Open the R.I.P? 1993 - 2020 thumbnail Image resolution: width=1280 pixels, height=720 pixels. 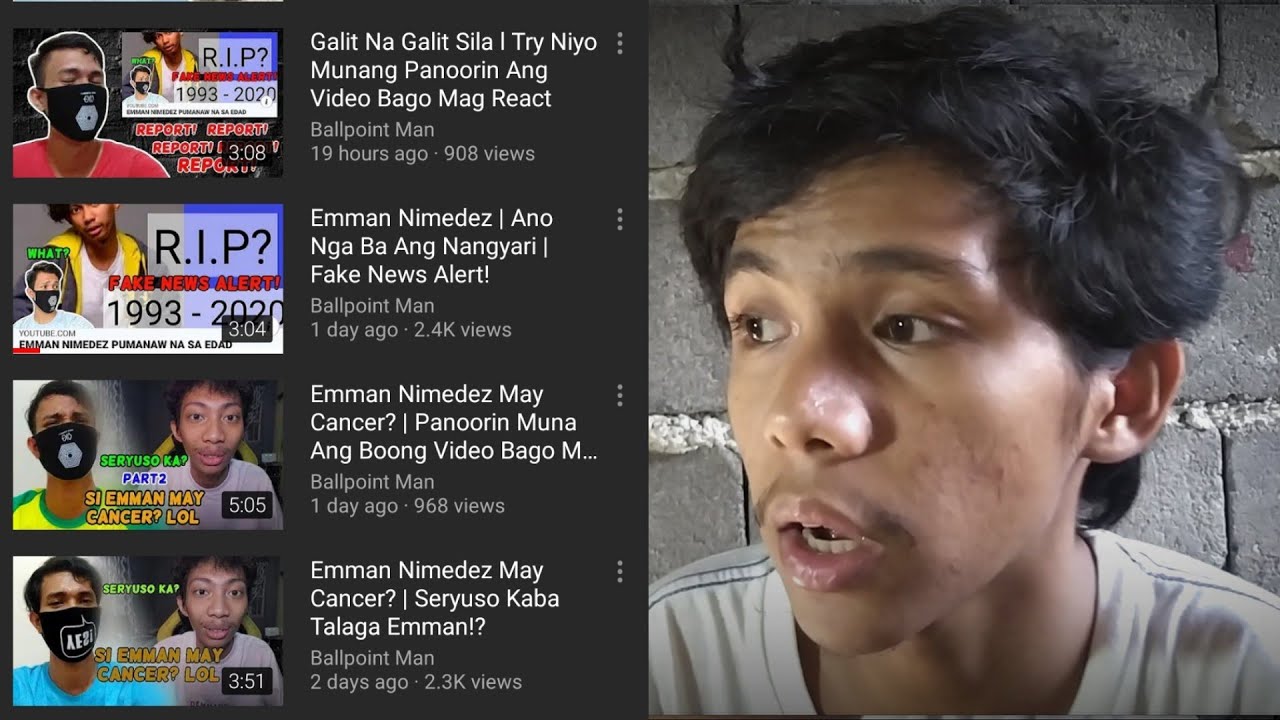pyautogui.click(x=148, y=279)
